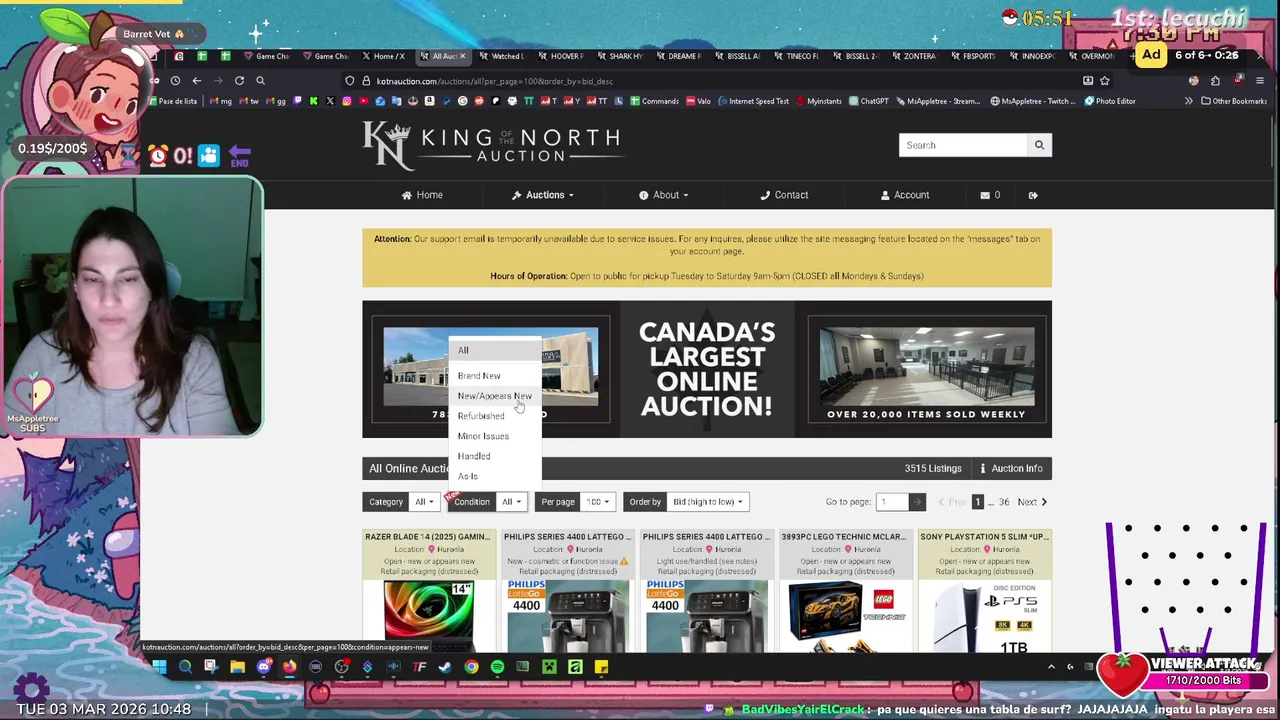Click the reader view icon in address bar
This screenshot has width=1280, height=720.
[x=1088, y=81]
